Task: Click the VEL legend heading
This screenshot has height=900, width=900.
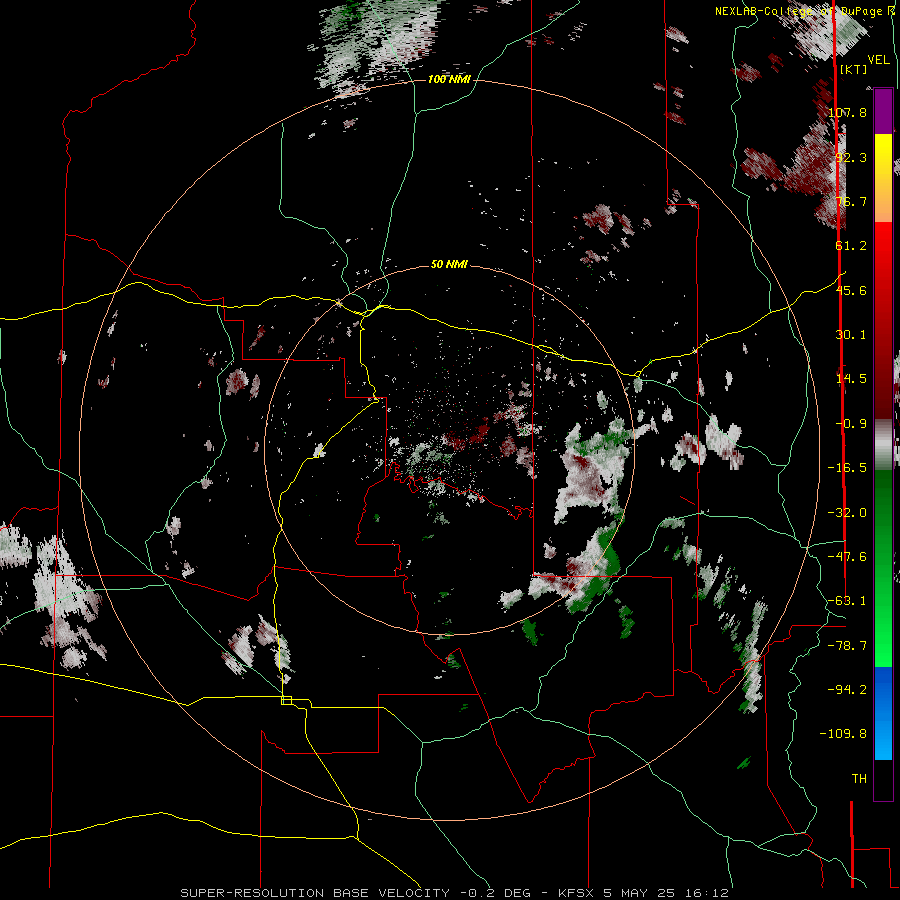Action: (x=879, y=60)
